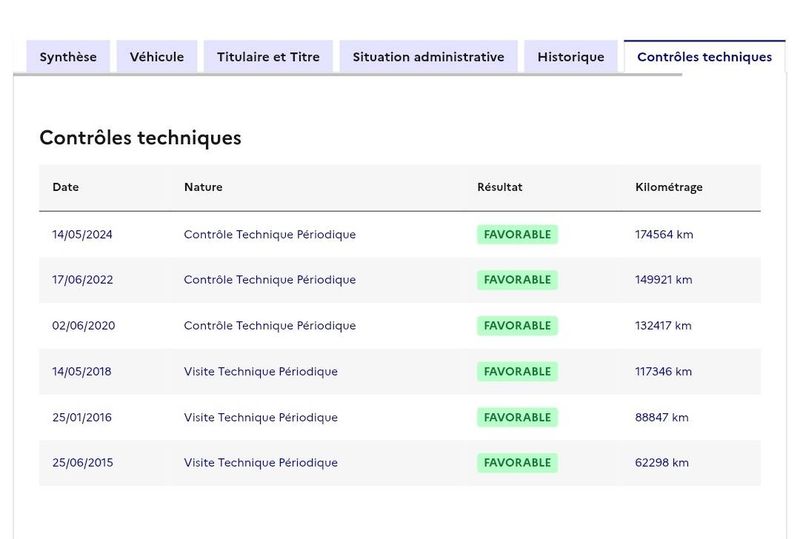Click FAVORABLE badge for 17/06/2022 inspection

tap(517, 280)
